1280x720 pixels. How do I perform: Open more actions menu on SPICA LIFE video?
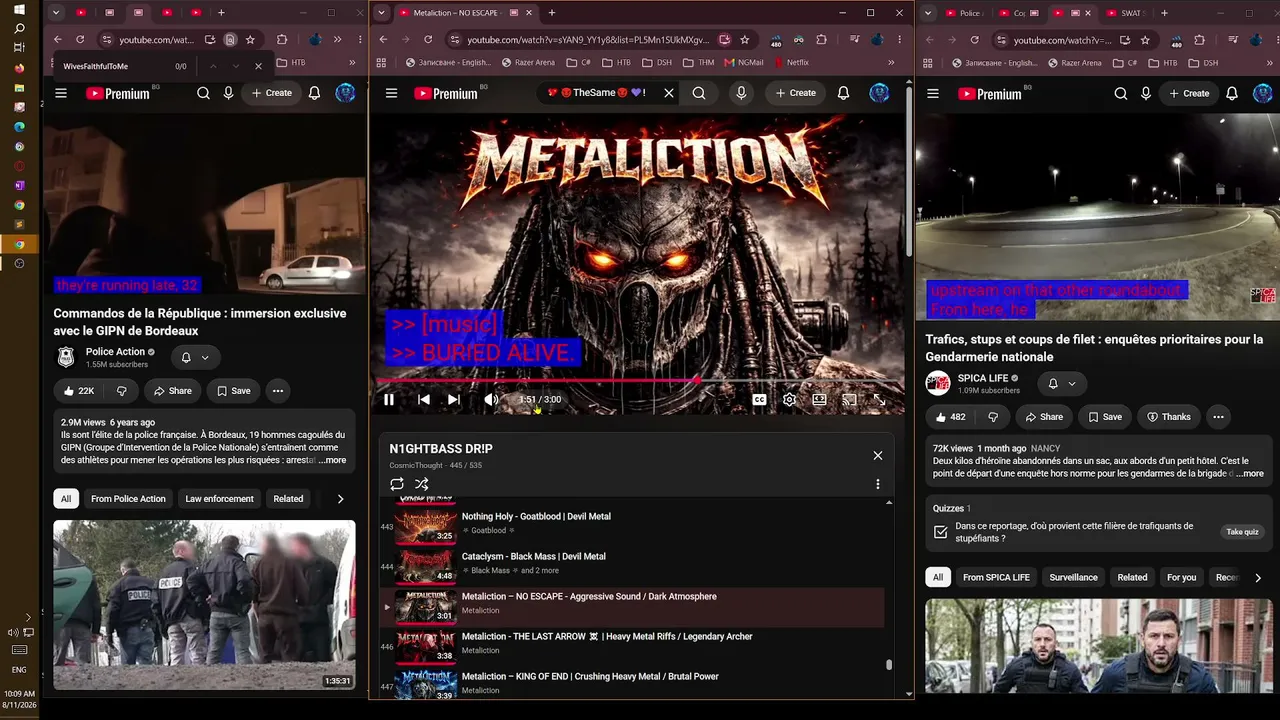(1218, 417)
